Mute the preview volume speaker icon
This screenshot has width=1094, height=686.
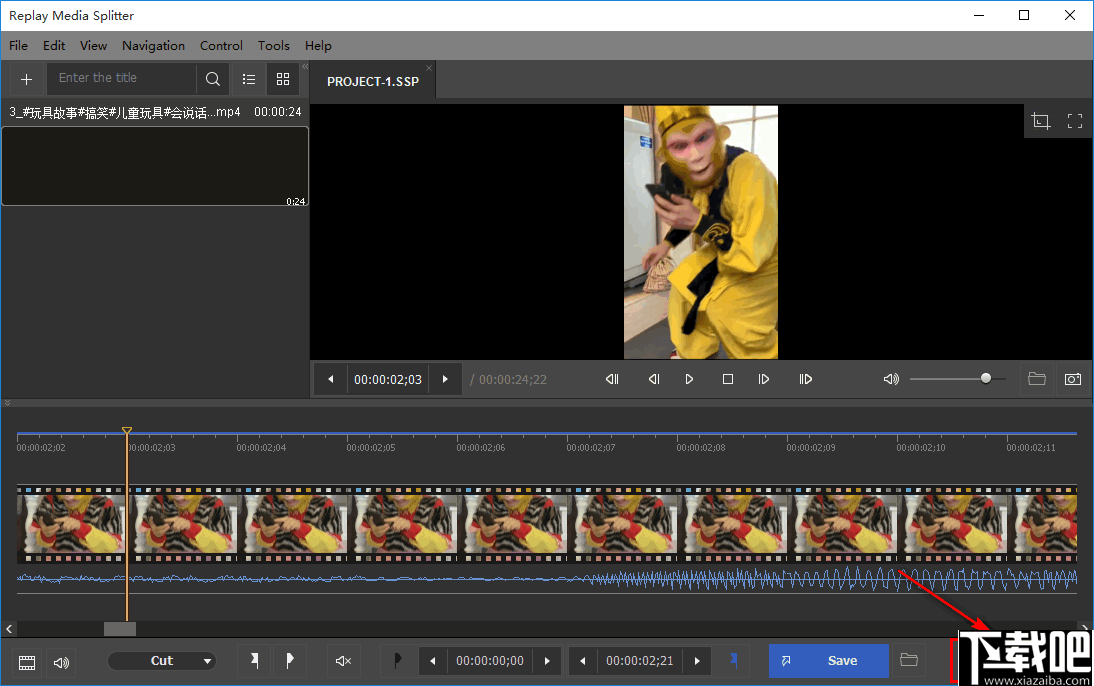pyautogui.click(x=891, y=379)
